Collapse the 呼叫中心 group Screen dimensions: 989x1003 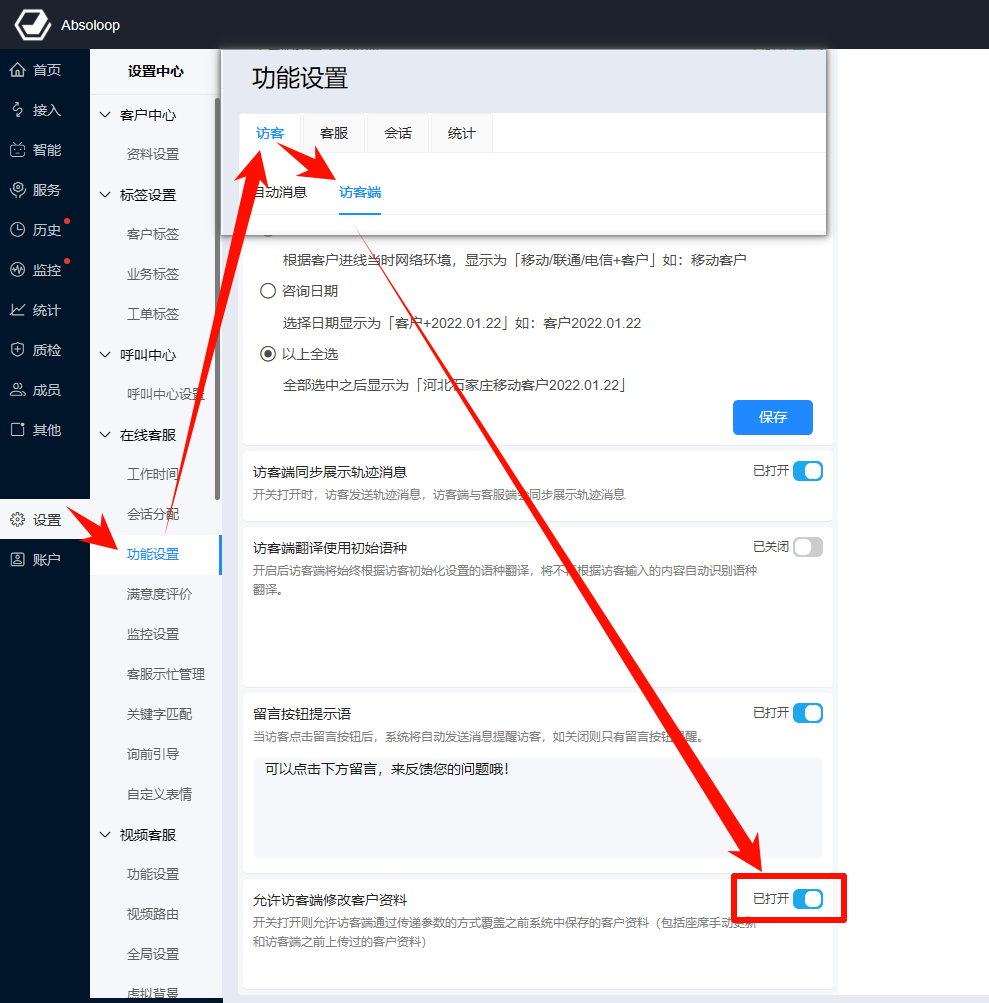point(106,355)
